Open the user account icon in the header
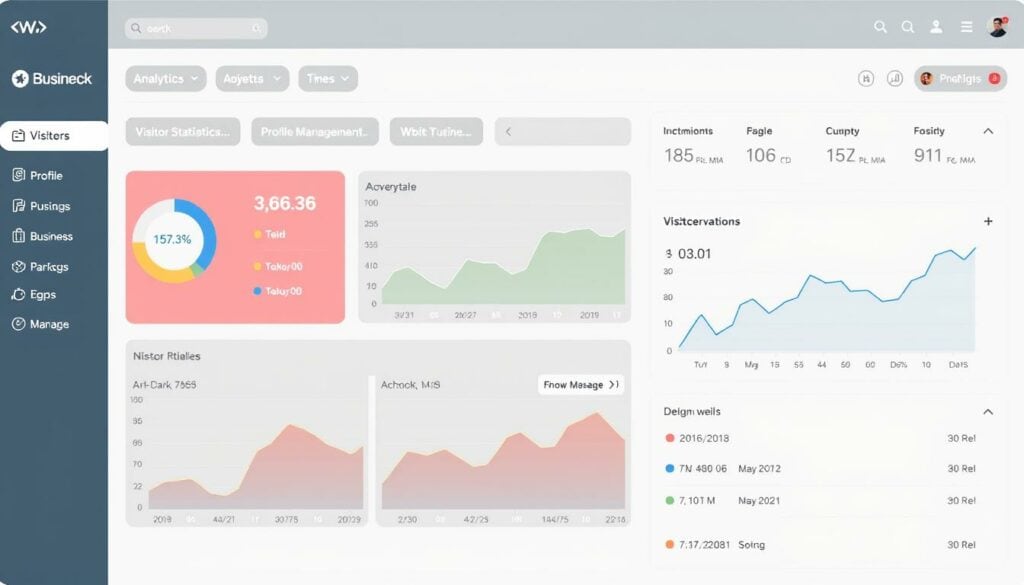1024x585 pixels. click(937, 27)
